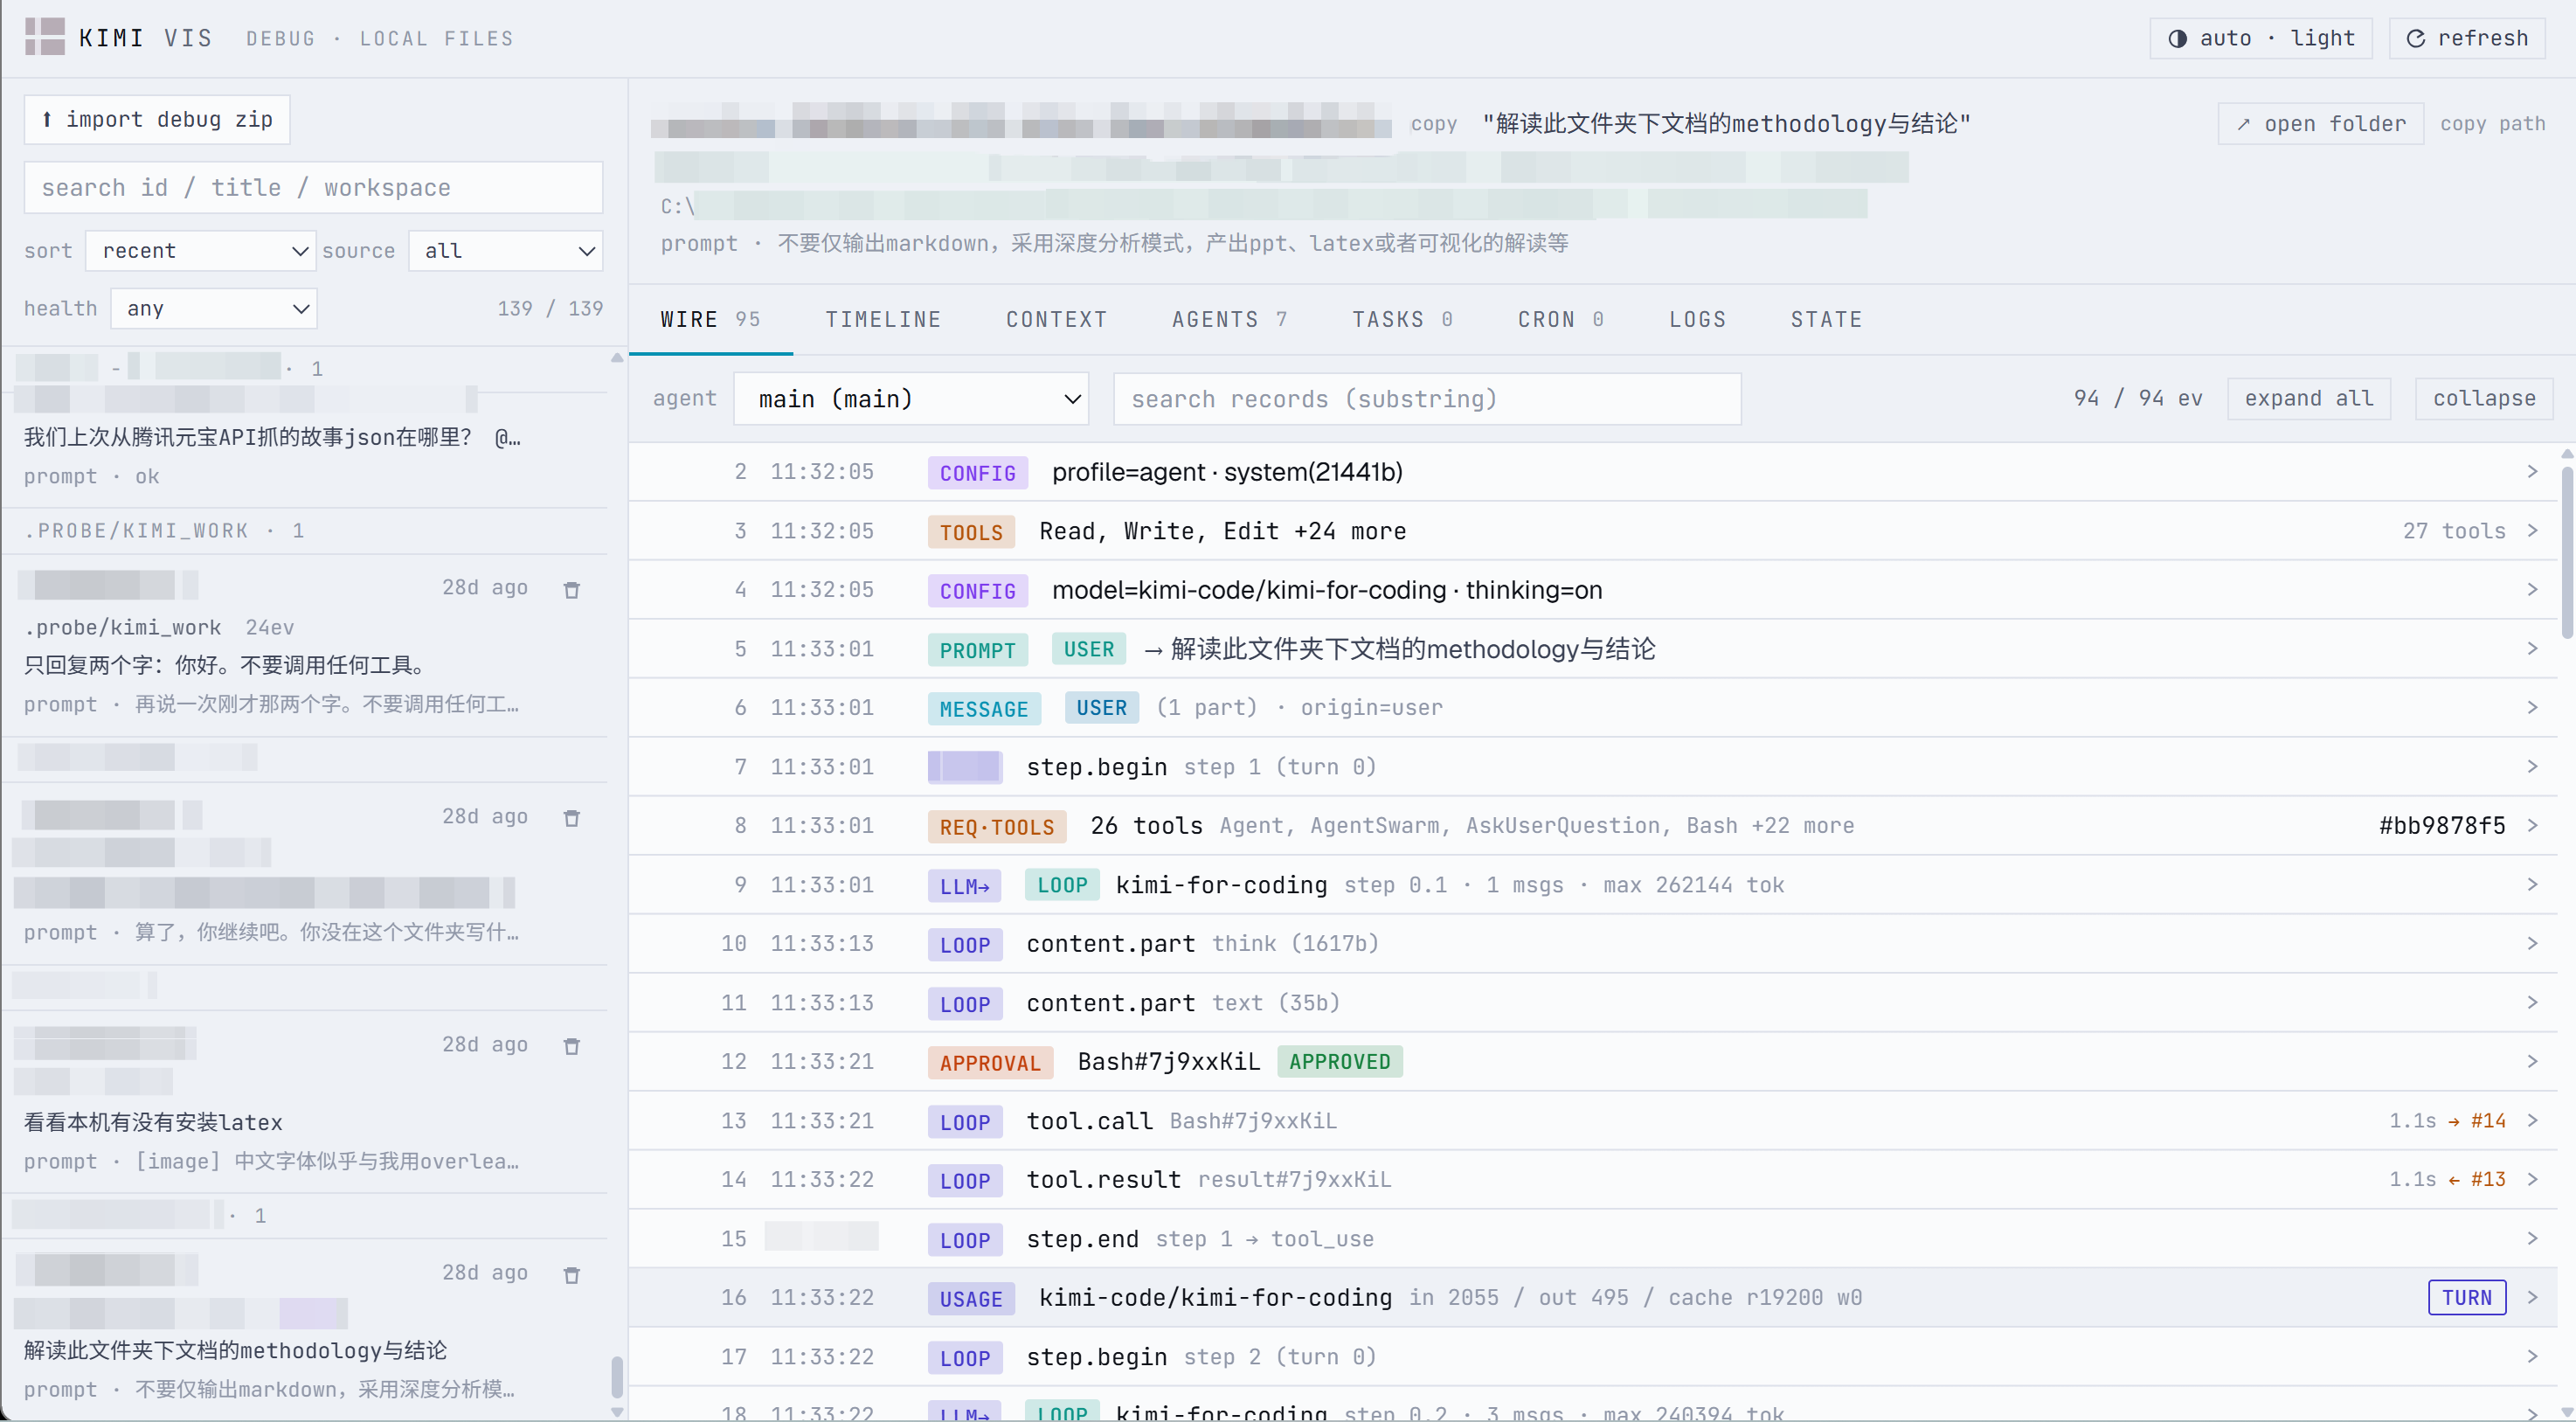Expand row 8 REQ·TOOLS 26 tools chevron

coord(2532,825)
